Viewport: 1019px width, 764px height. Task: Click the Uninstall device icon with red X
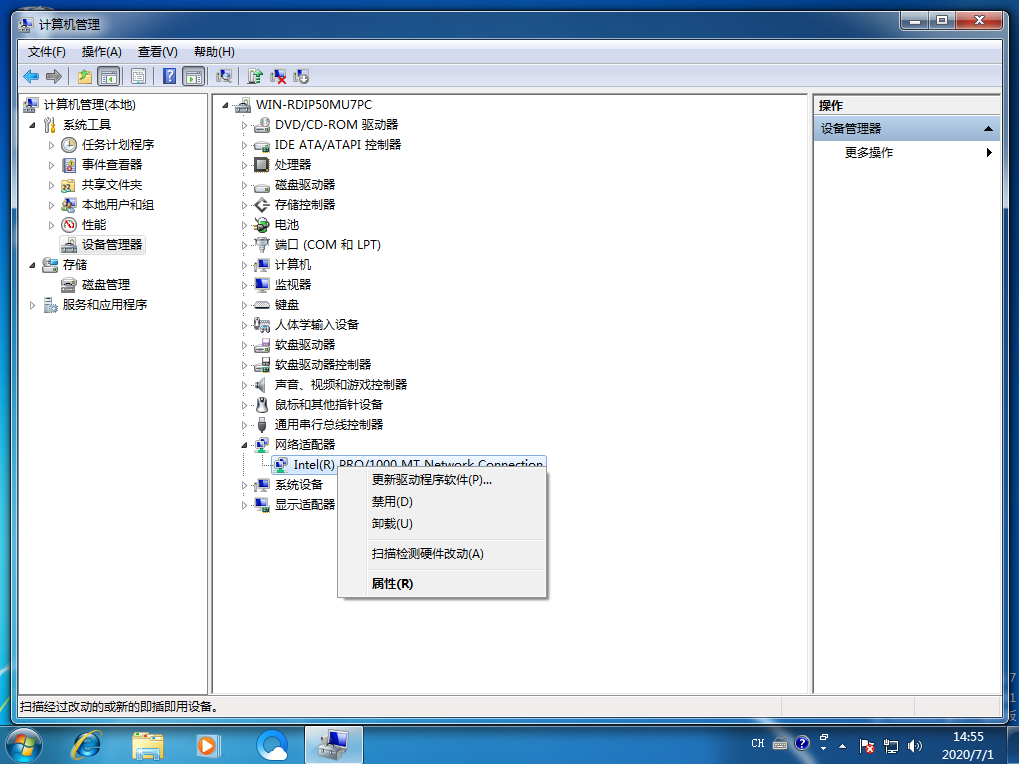279,76
